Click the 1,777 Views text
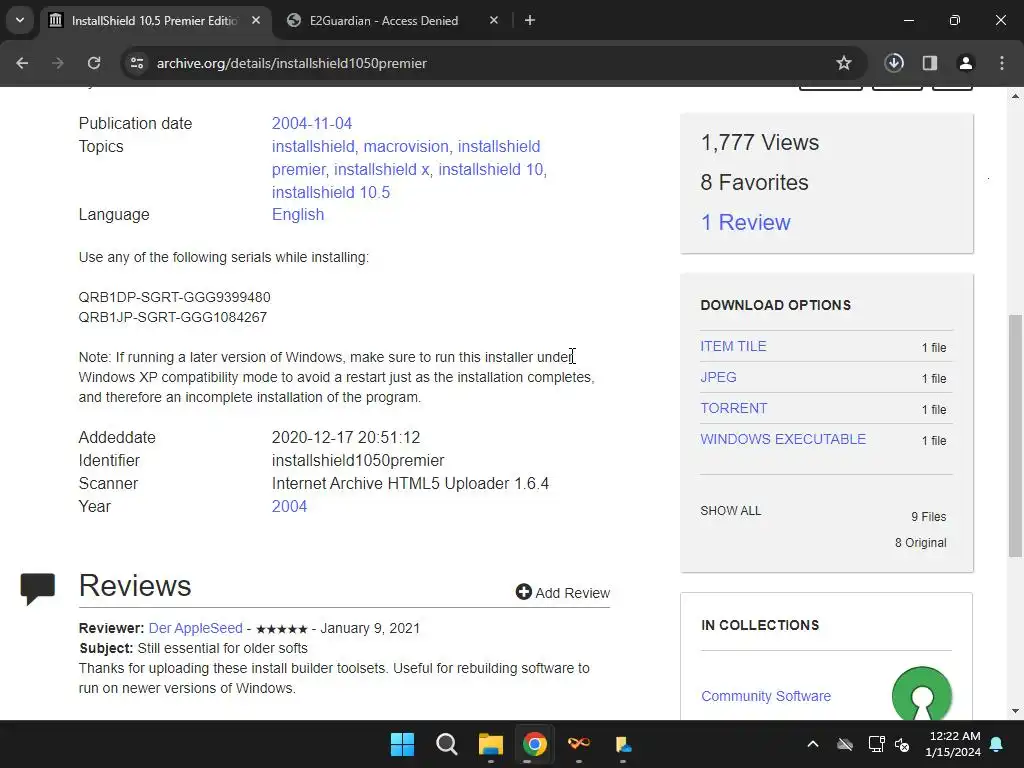The image size is (1024, 768). click(x=760, y=142)
